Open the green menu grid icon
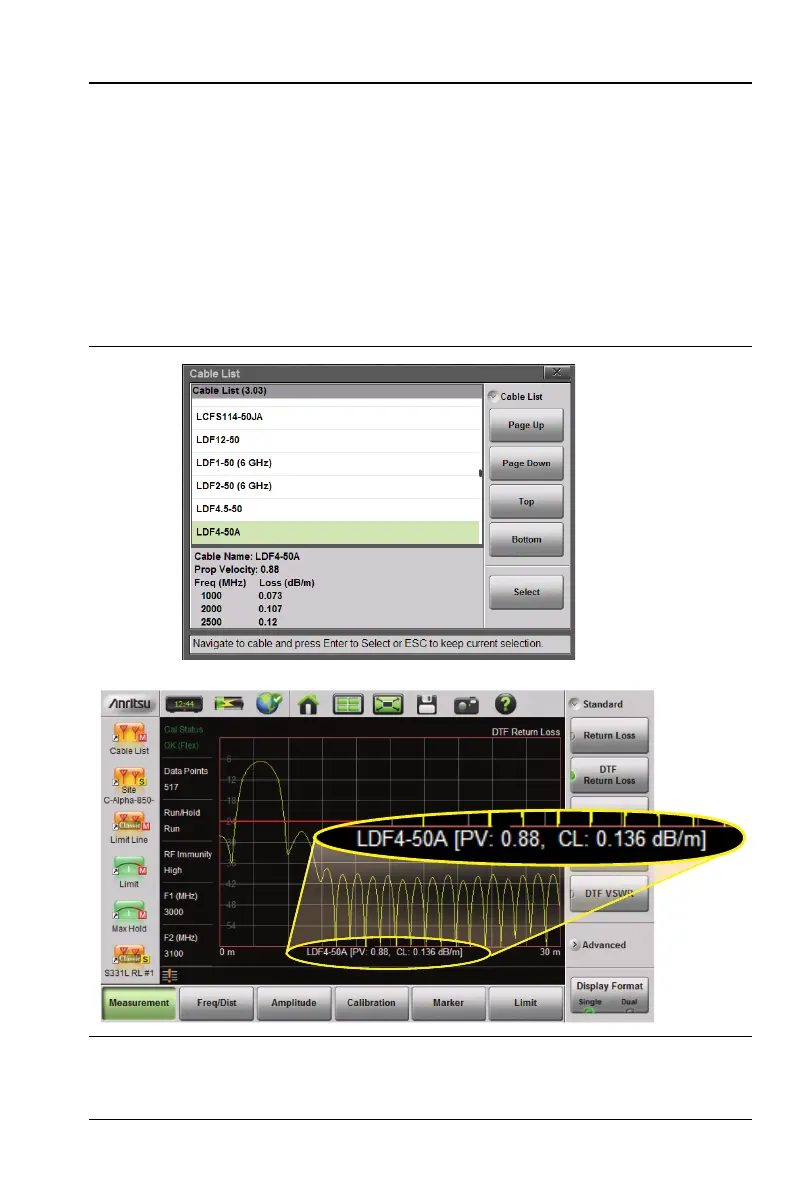 click(348, 705)
